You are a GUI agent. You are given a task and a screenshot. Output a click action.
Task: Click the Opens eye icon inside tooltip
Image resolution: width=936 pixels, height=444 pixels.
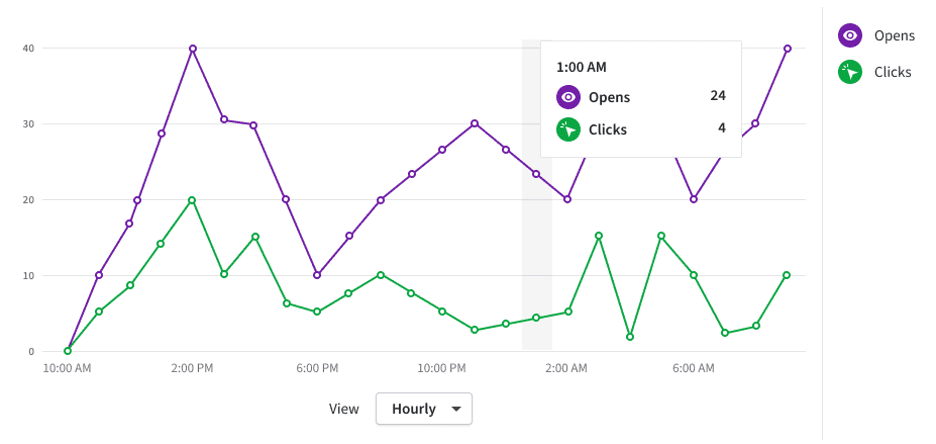(568, 97)
